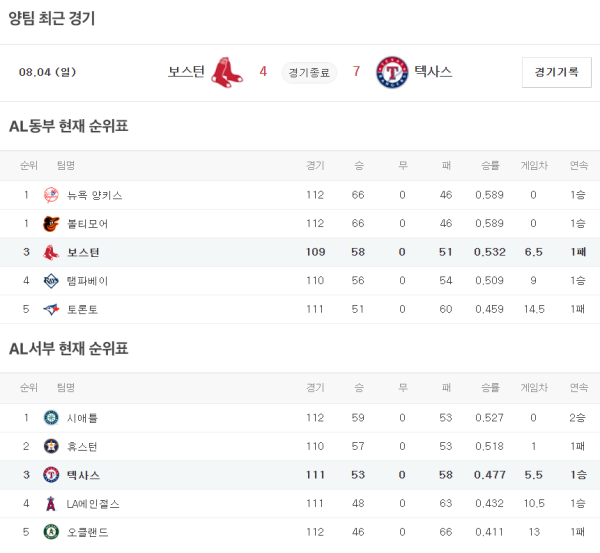Select the 보스턴 row in AL East standings
The height and width of the screenshot is (553, 600).
(300, 253)
